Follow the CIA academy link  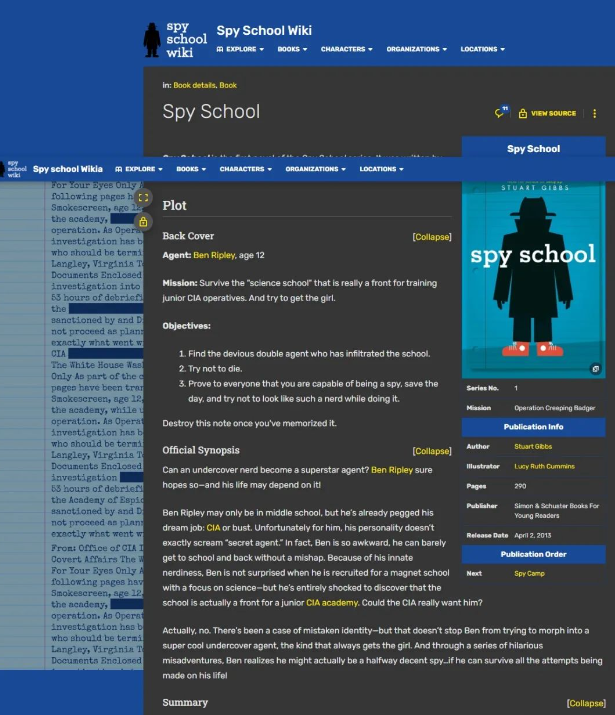pos(332,603)
